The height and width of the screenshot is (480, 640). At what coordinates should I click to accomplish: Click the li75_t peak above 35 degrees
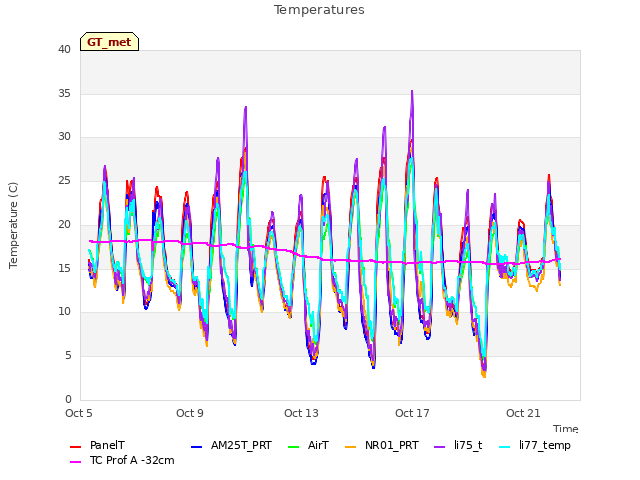412,91
